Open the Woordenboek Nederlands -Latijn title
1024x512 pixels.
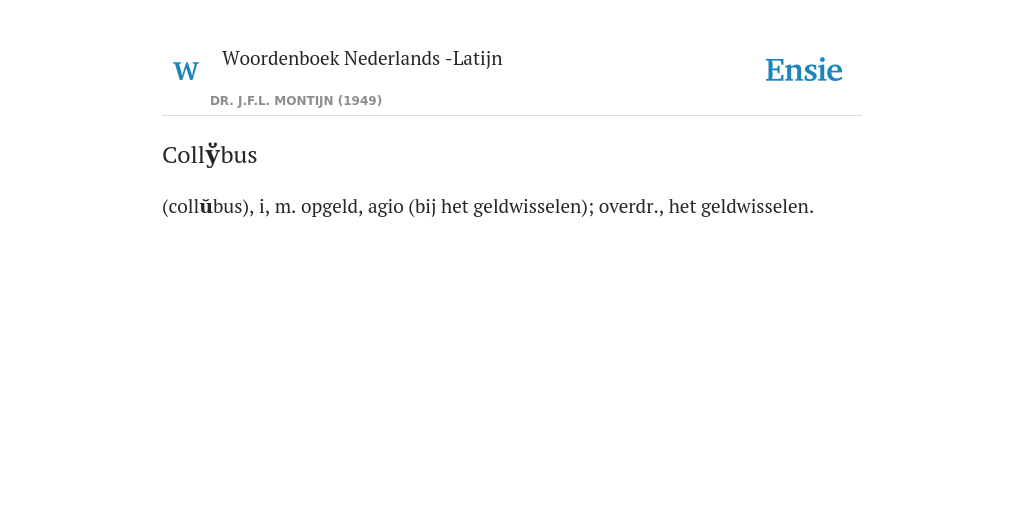(x=362, y=59)
